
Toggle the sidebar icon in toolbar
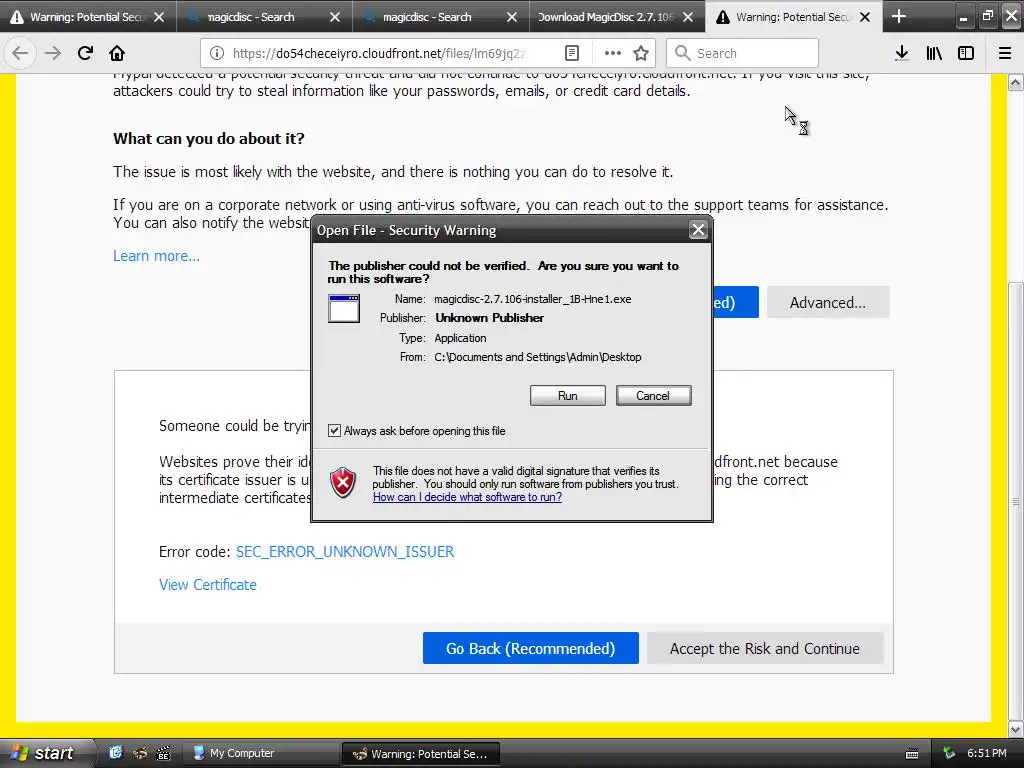pos(966,53)
